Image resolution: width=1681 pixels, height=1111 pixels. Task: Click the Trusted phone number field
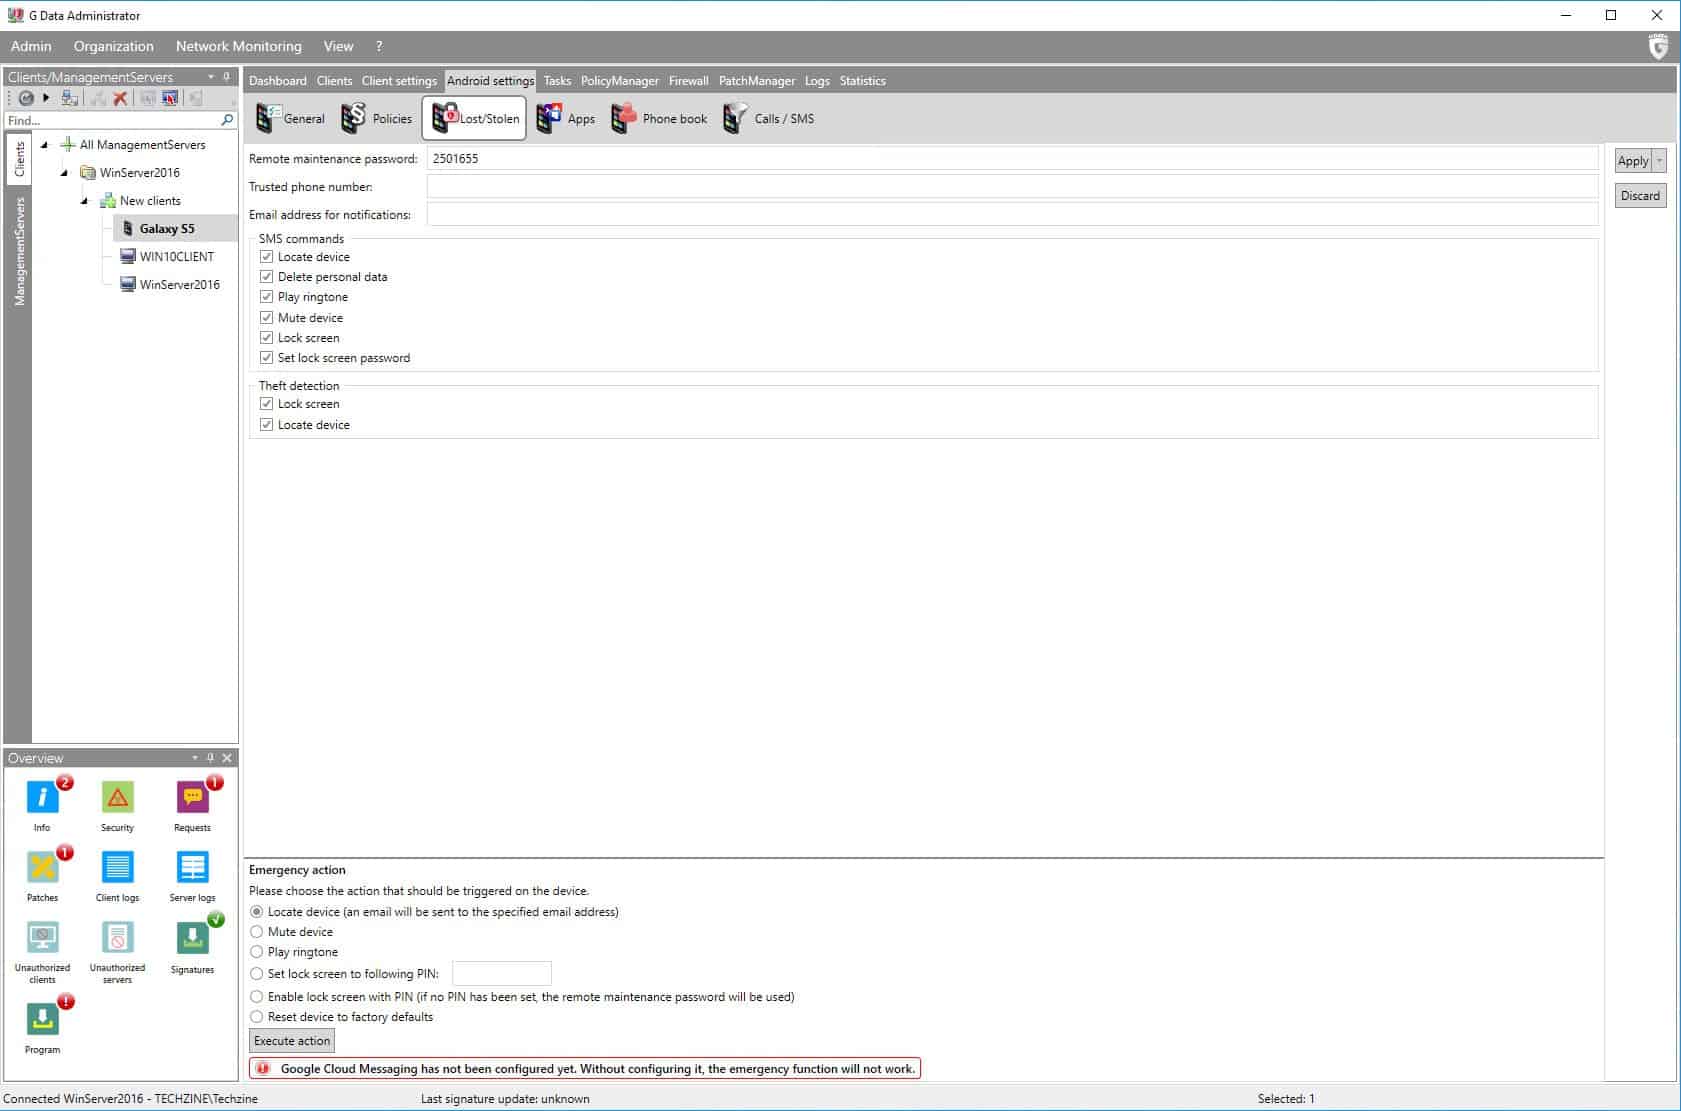[x=1012, y=187]
